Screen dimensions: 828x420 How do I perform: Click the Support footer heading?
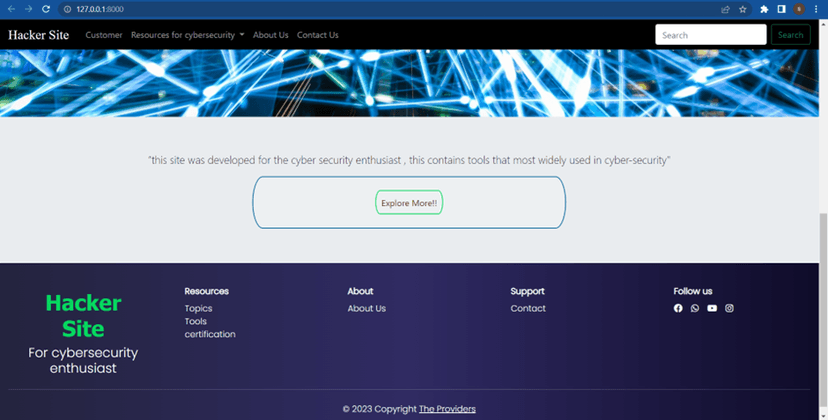[528, 291]
